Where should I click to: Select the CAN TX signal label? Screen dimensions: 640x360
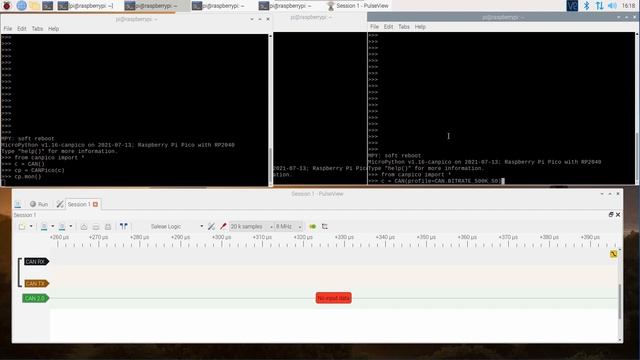36,283
